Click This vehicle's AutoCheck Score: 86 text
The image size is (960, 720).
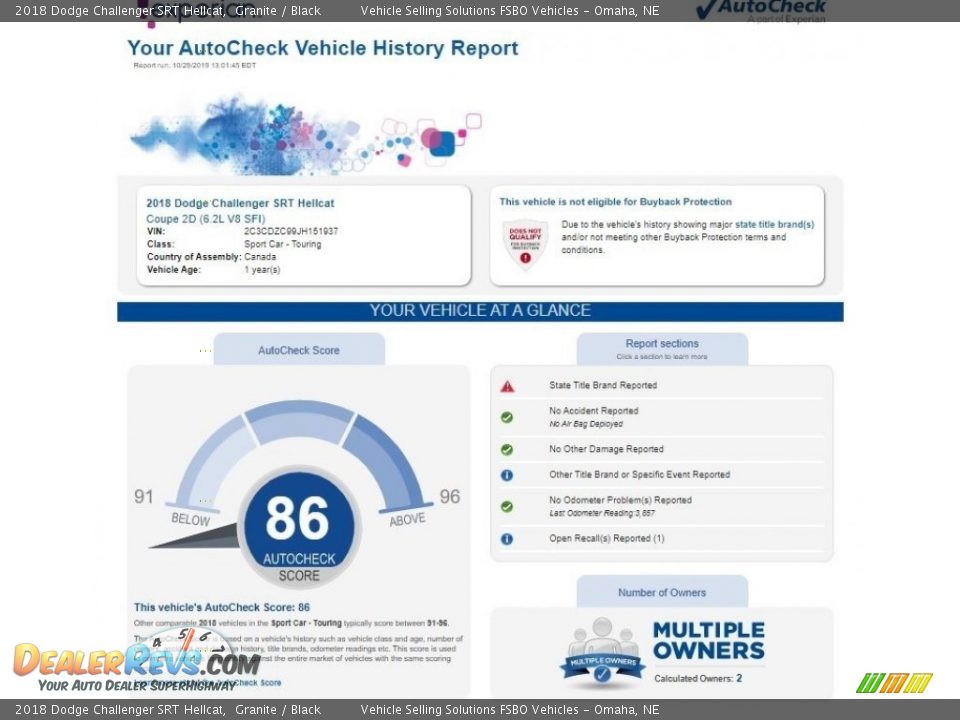[222, 607]
